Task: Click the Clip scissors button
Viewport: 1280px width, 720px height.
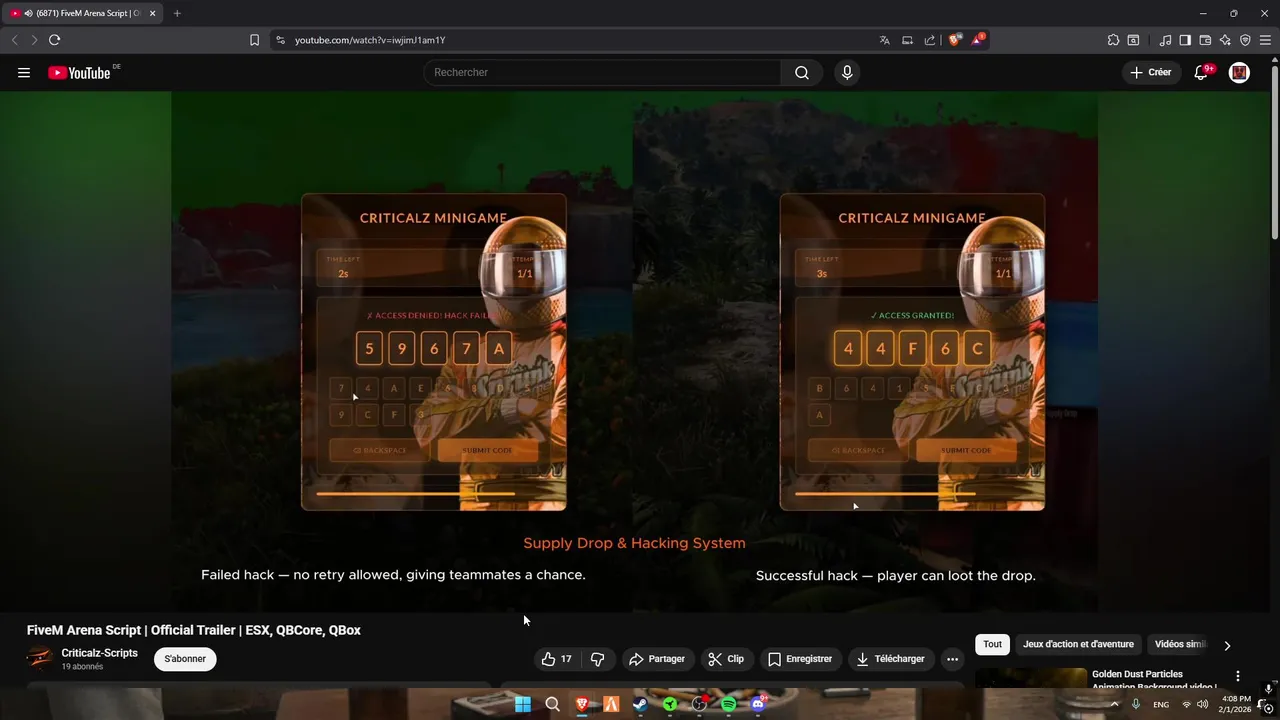Action: [x=726, y=659]
